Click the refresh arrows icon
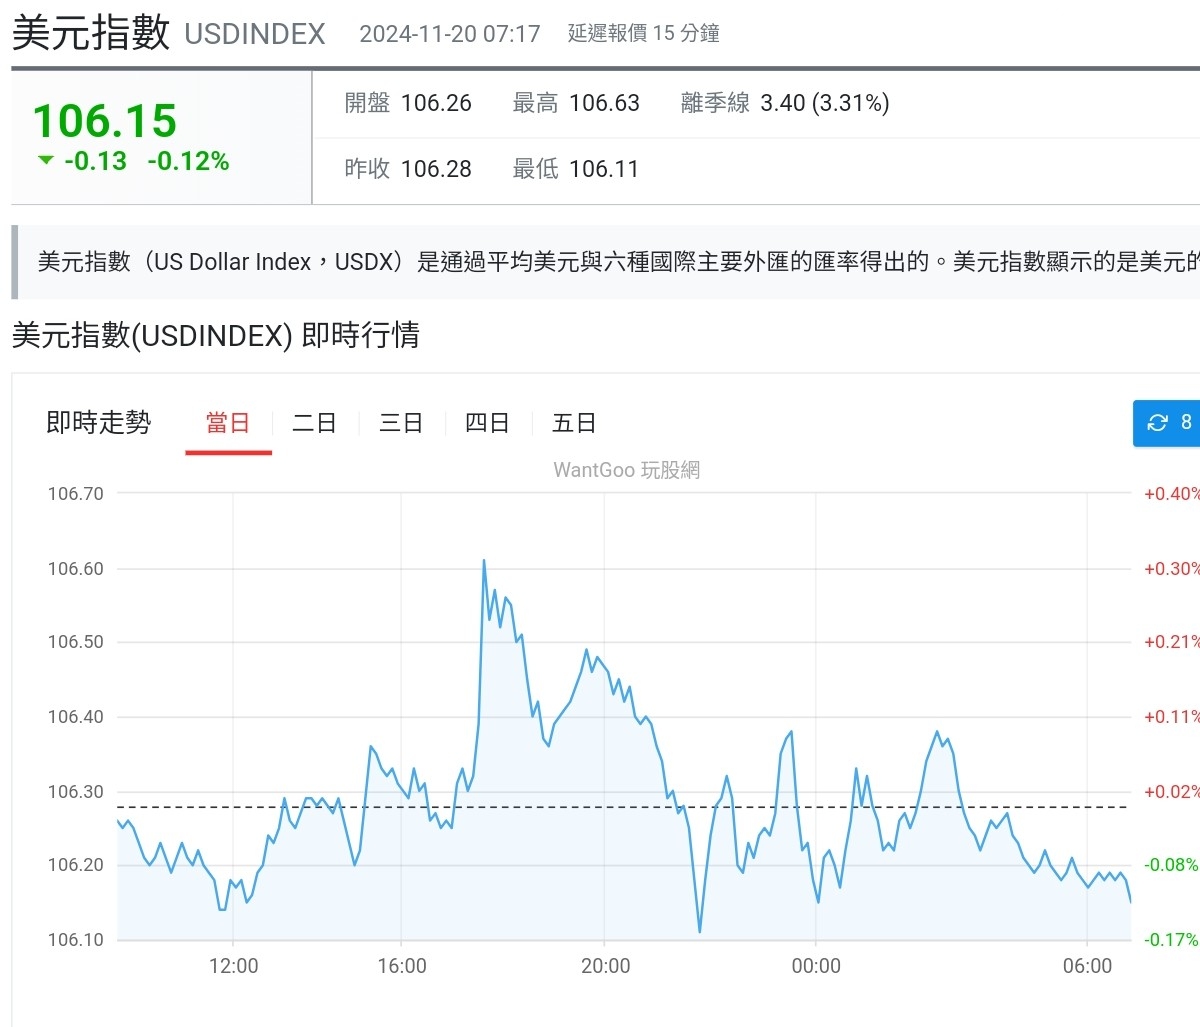 coord(1158,423)
